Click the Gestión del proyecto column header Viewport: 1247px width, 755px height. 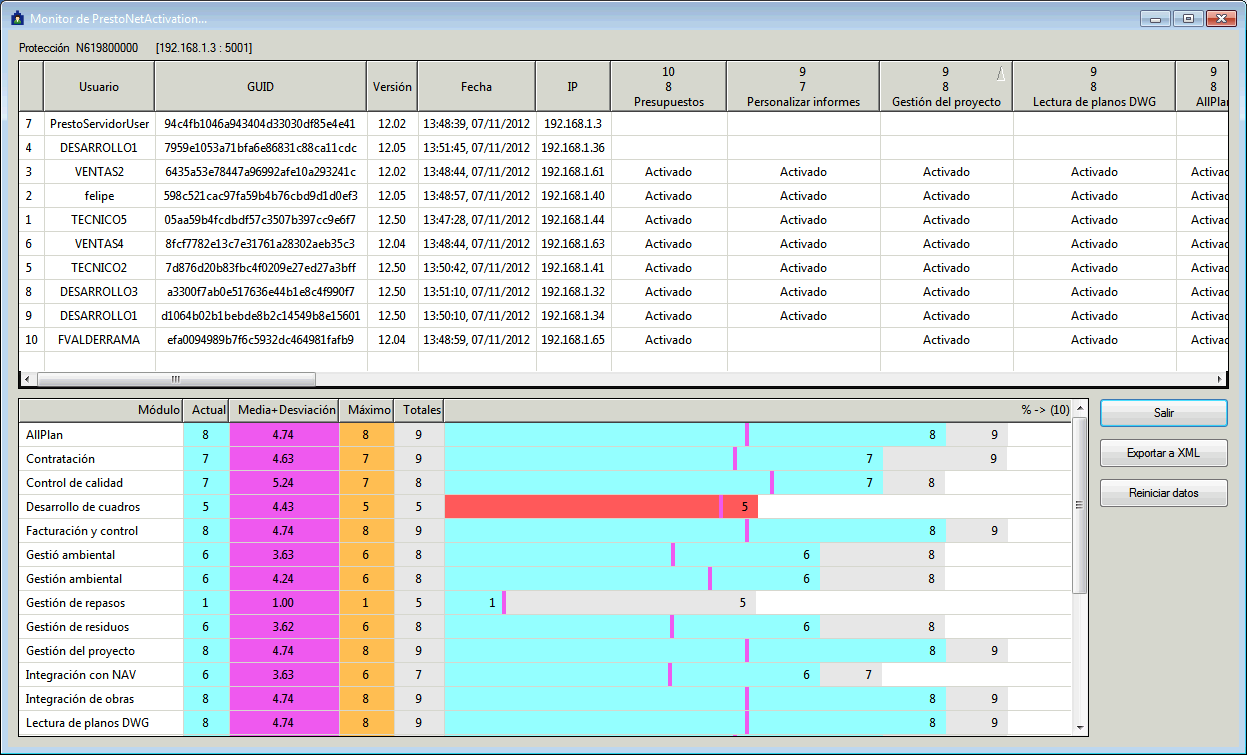coord(946,87)
